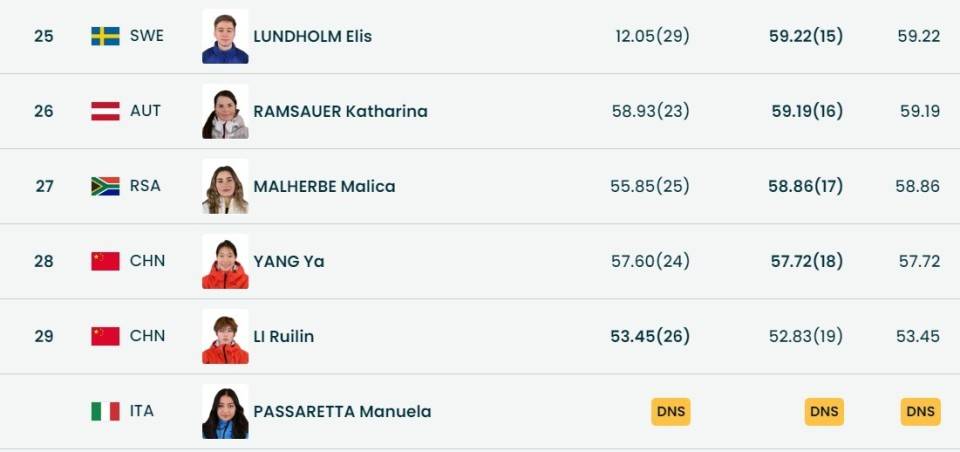Open PASSARETTA Manuela athlete photo
960x452 pixels.
tap(225, 411)
